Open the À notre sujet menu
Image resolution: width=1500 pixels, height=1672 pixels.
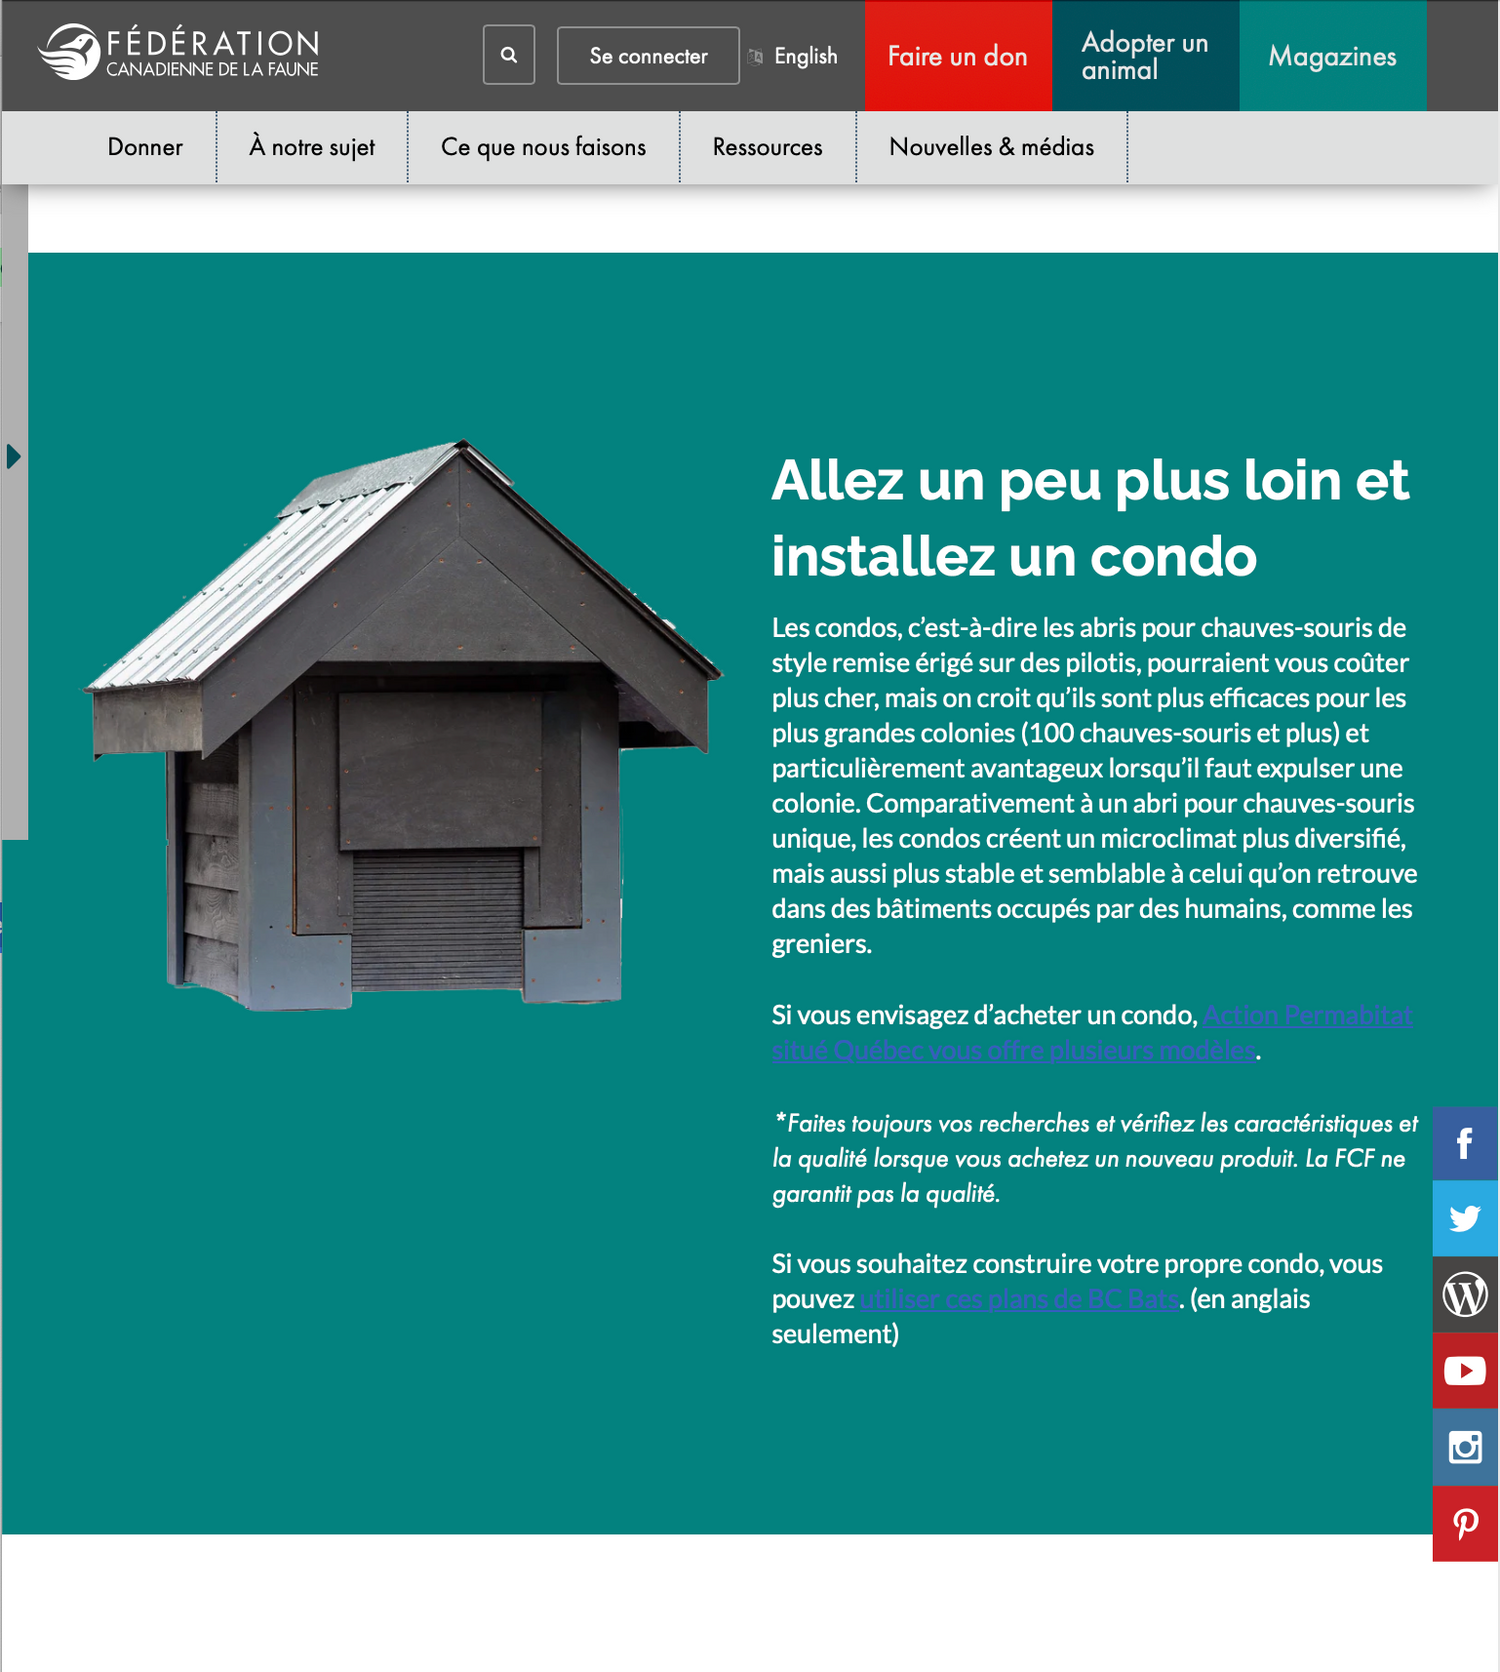coord(312,147)
